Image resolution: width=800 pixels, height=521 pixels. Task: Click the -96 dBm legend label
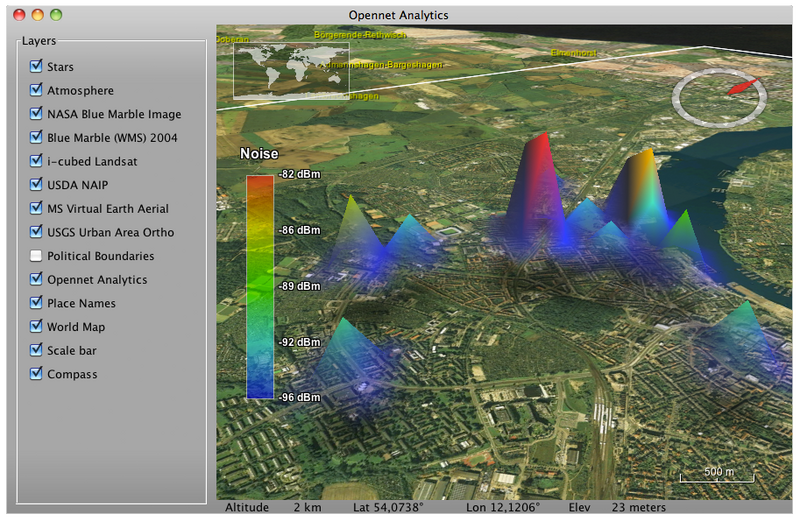pos(299,397)
